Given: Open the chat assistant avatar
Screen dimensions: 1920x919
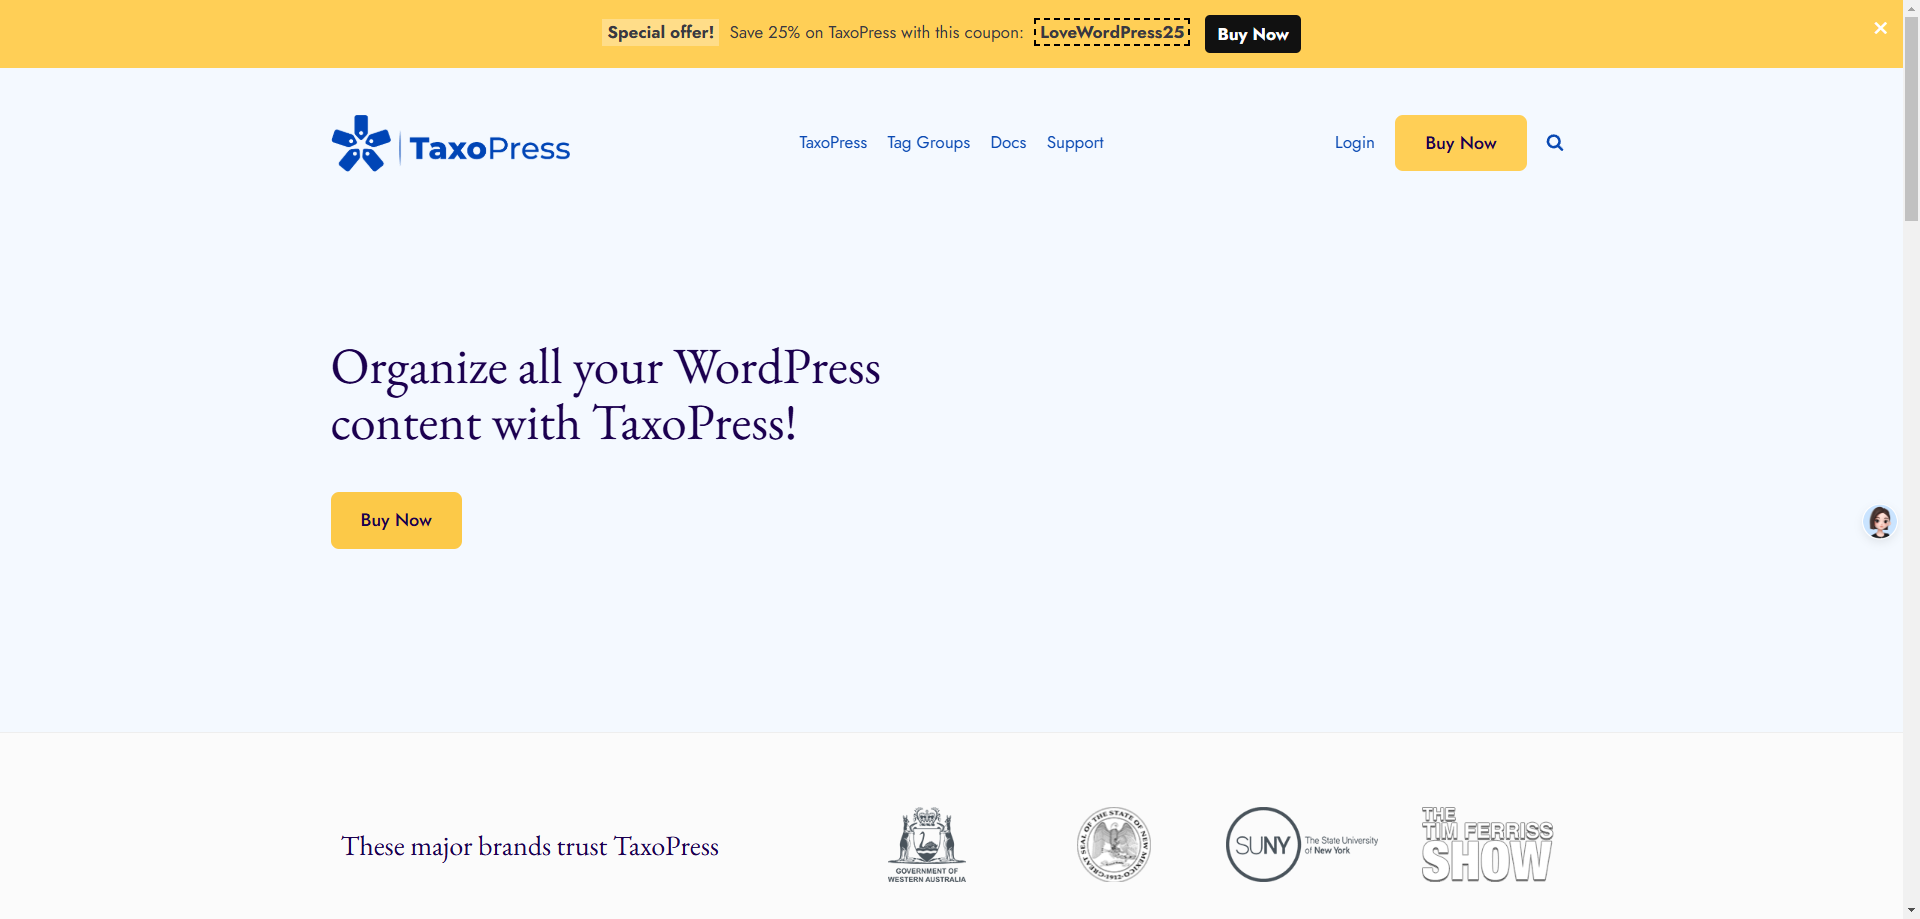Looking at the screenshot, I should pos(1879,522).
